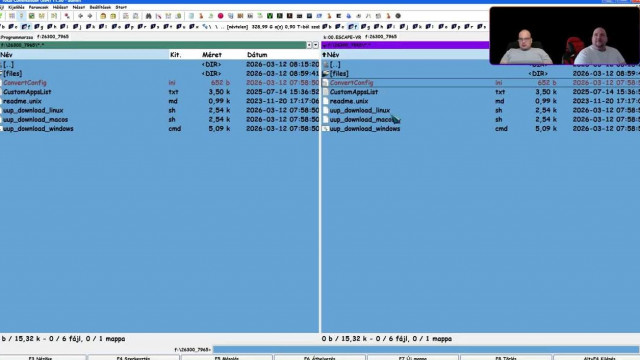Switch right panel to drive f
The width and height of the screenshot is (640, 360).
point(353,27)
